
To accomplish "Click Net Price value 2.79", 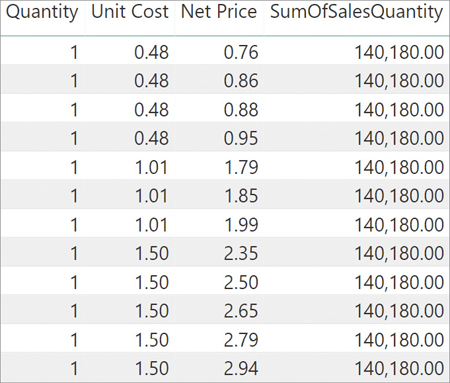I will pos(241,340).
